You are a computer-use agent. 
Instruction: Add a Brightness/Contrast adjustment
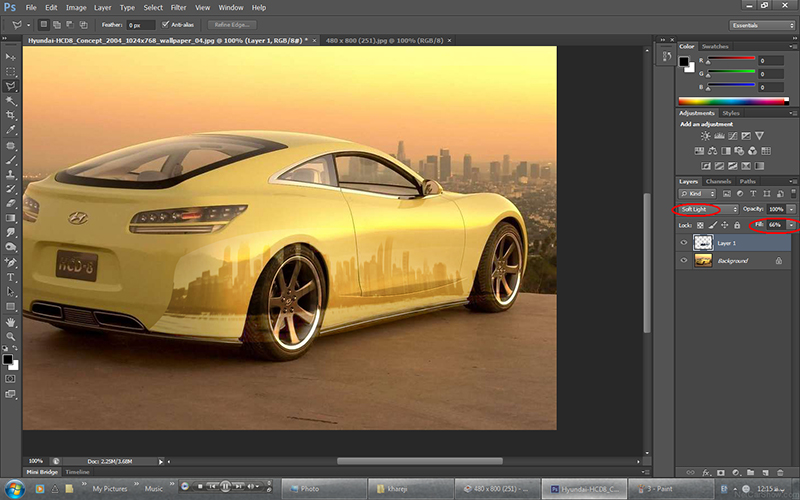pos(706,136)
